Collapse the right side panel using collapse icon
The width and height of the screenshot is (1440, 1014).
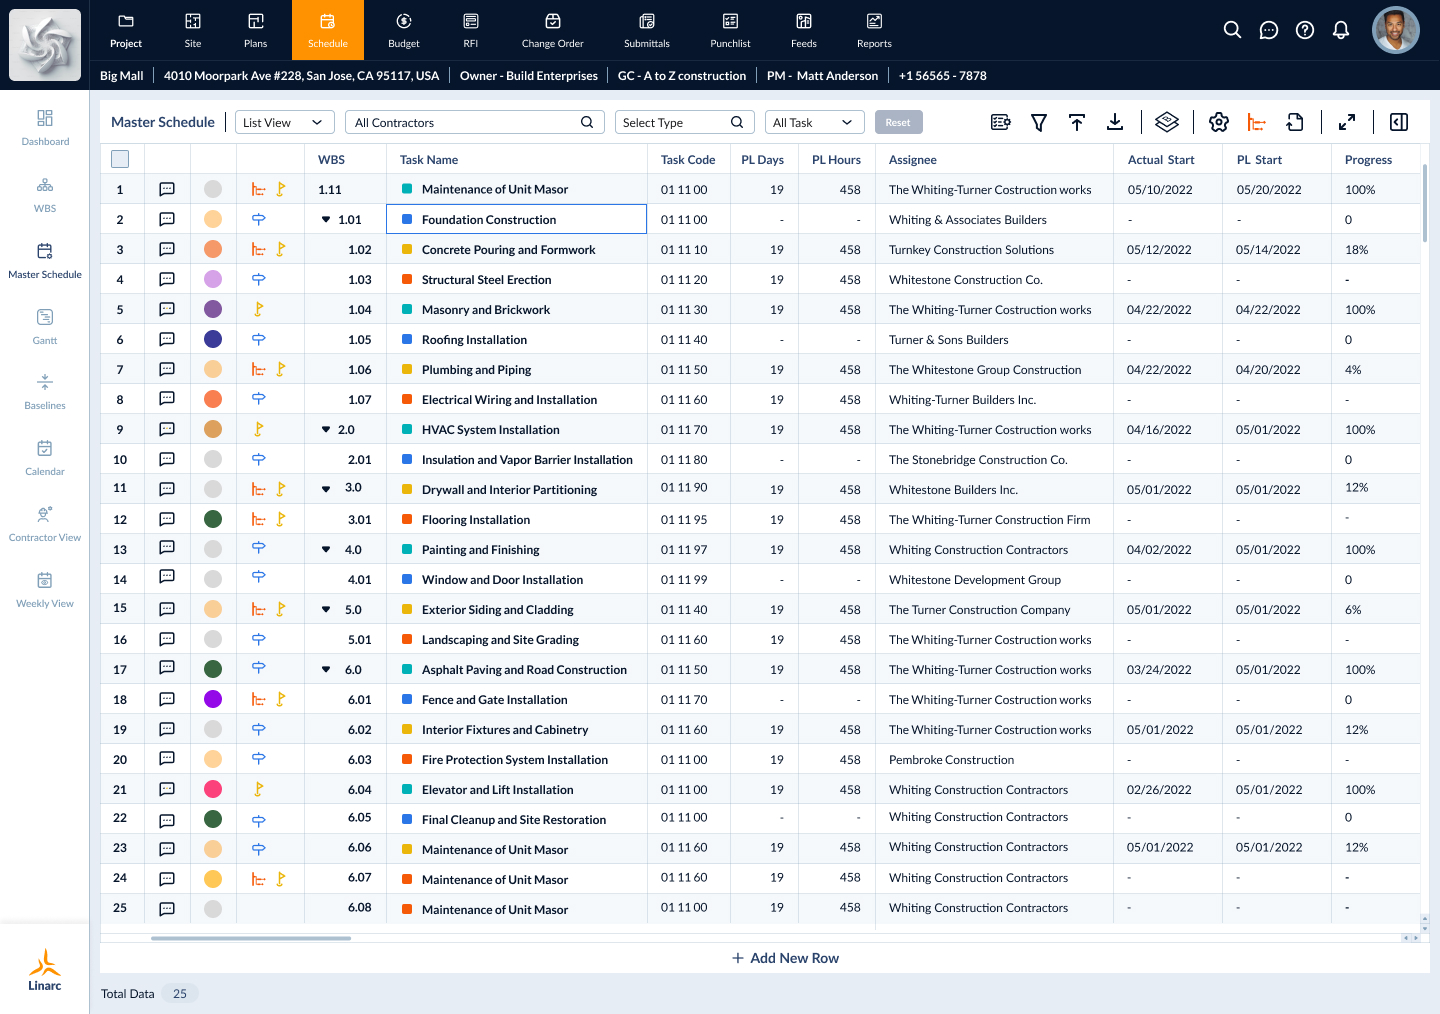pyautogui.click(x=1399, y=121)
